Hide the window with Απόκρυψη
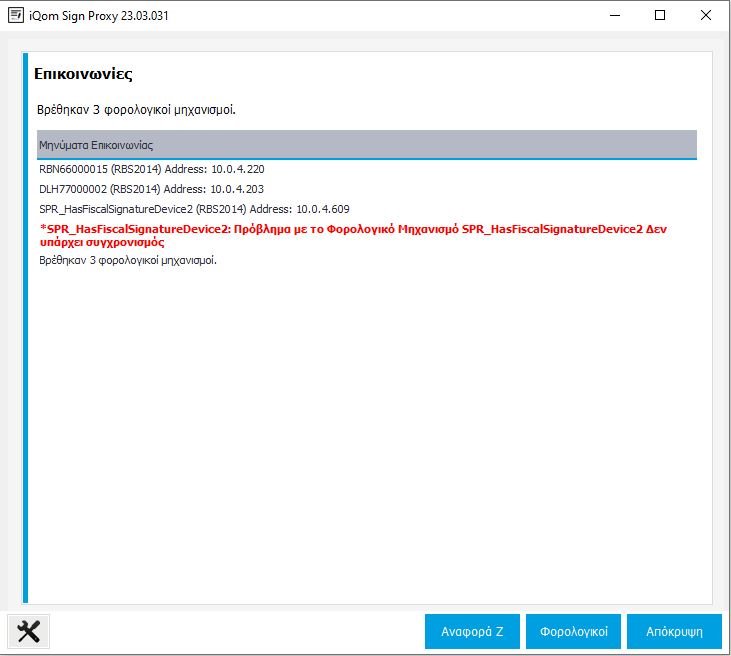Image resolution: width=731 pixels, height=656 pixels. tap(674, 632)
